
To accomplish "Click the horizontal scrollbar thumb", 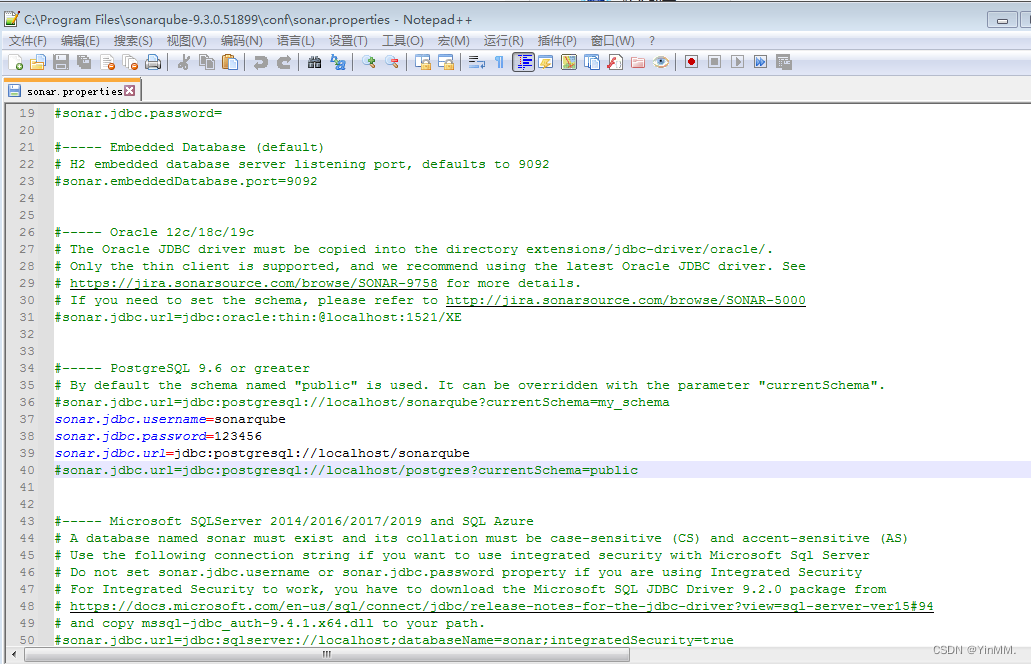I will tap(327, 654).
